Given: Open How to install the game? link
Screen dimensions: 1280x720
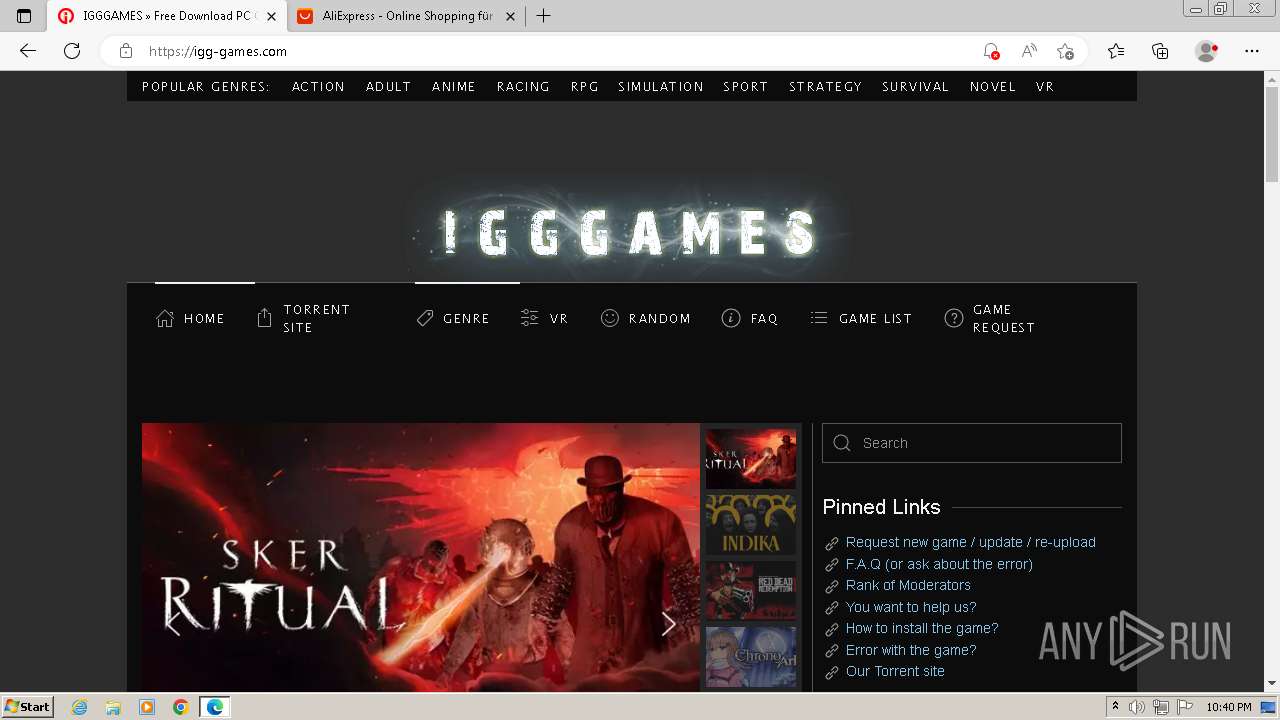Looking at the screenshot, I should click(922, 628).
